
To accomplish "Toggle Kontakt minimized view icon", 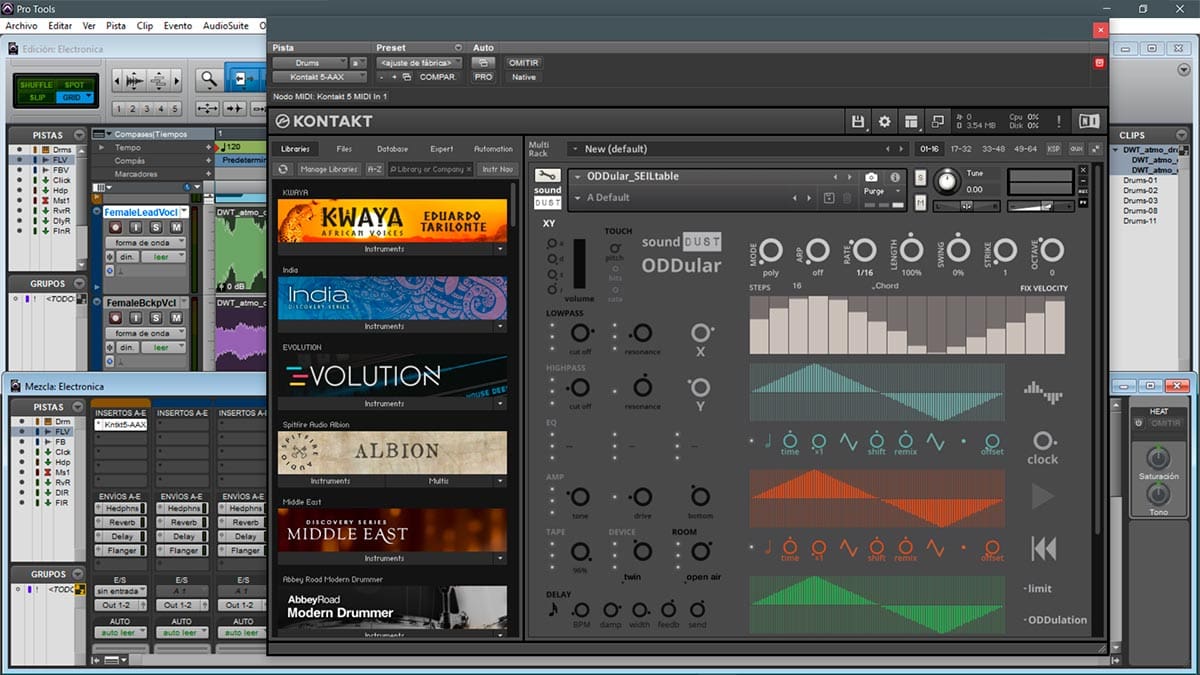I will tap(937, 121).
